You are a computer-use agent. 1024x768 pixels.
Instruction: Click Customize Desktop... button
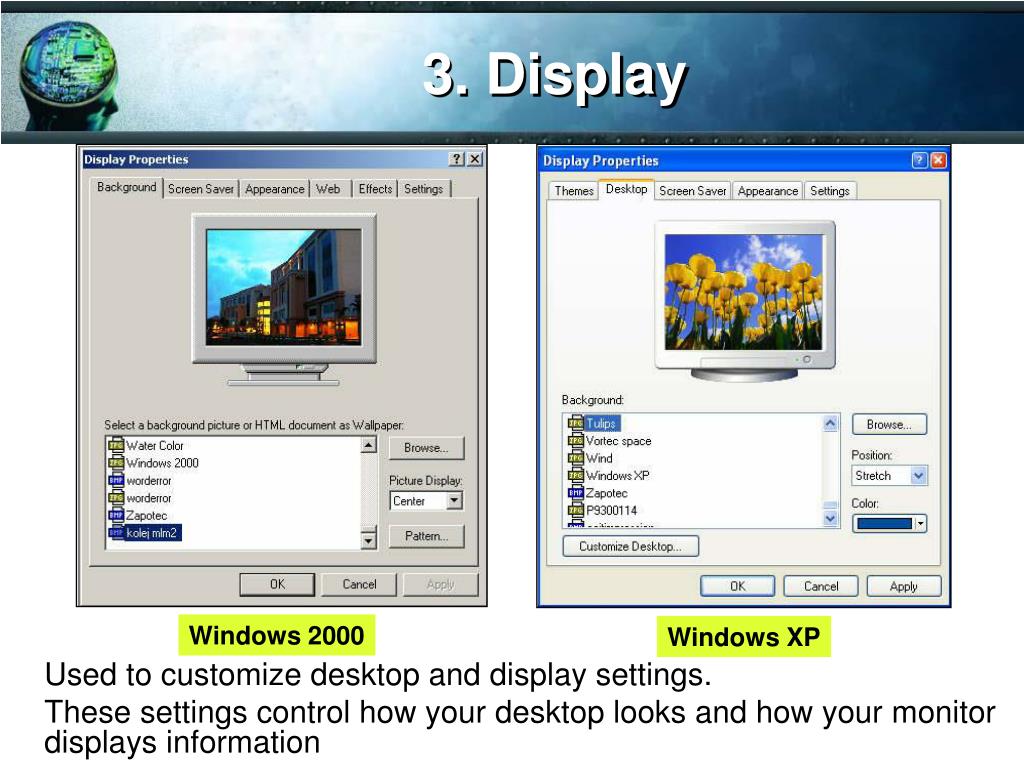(x=630, y=546)
